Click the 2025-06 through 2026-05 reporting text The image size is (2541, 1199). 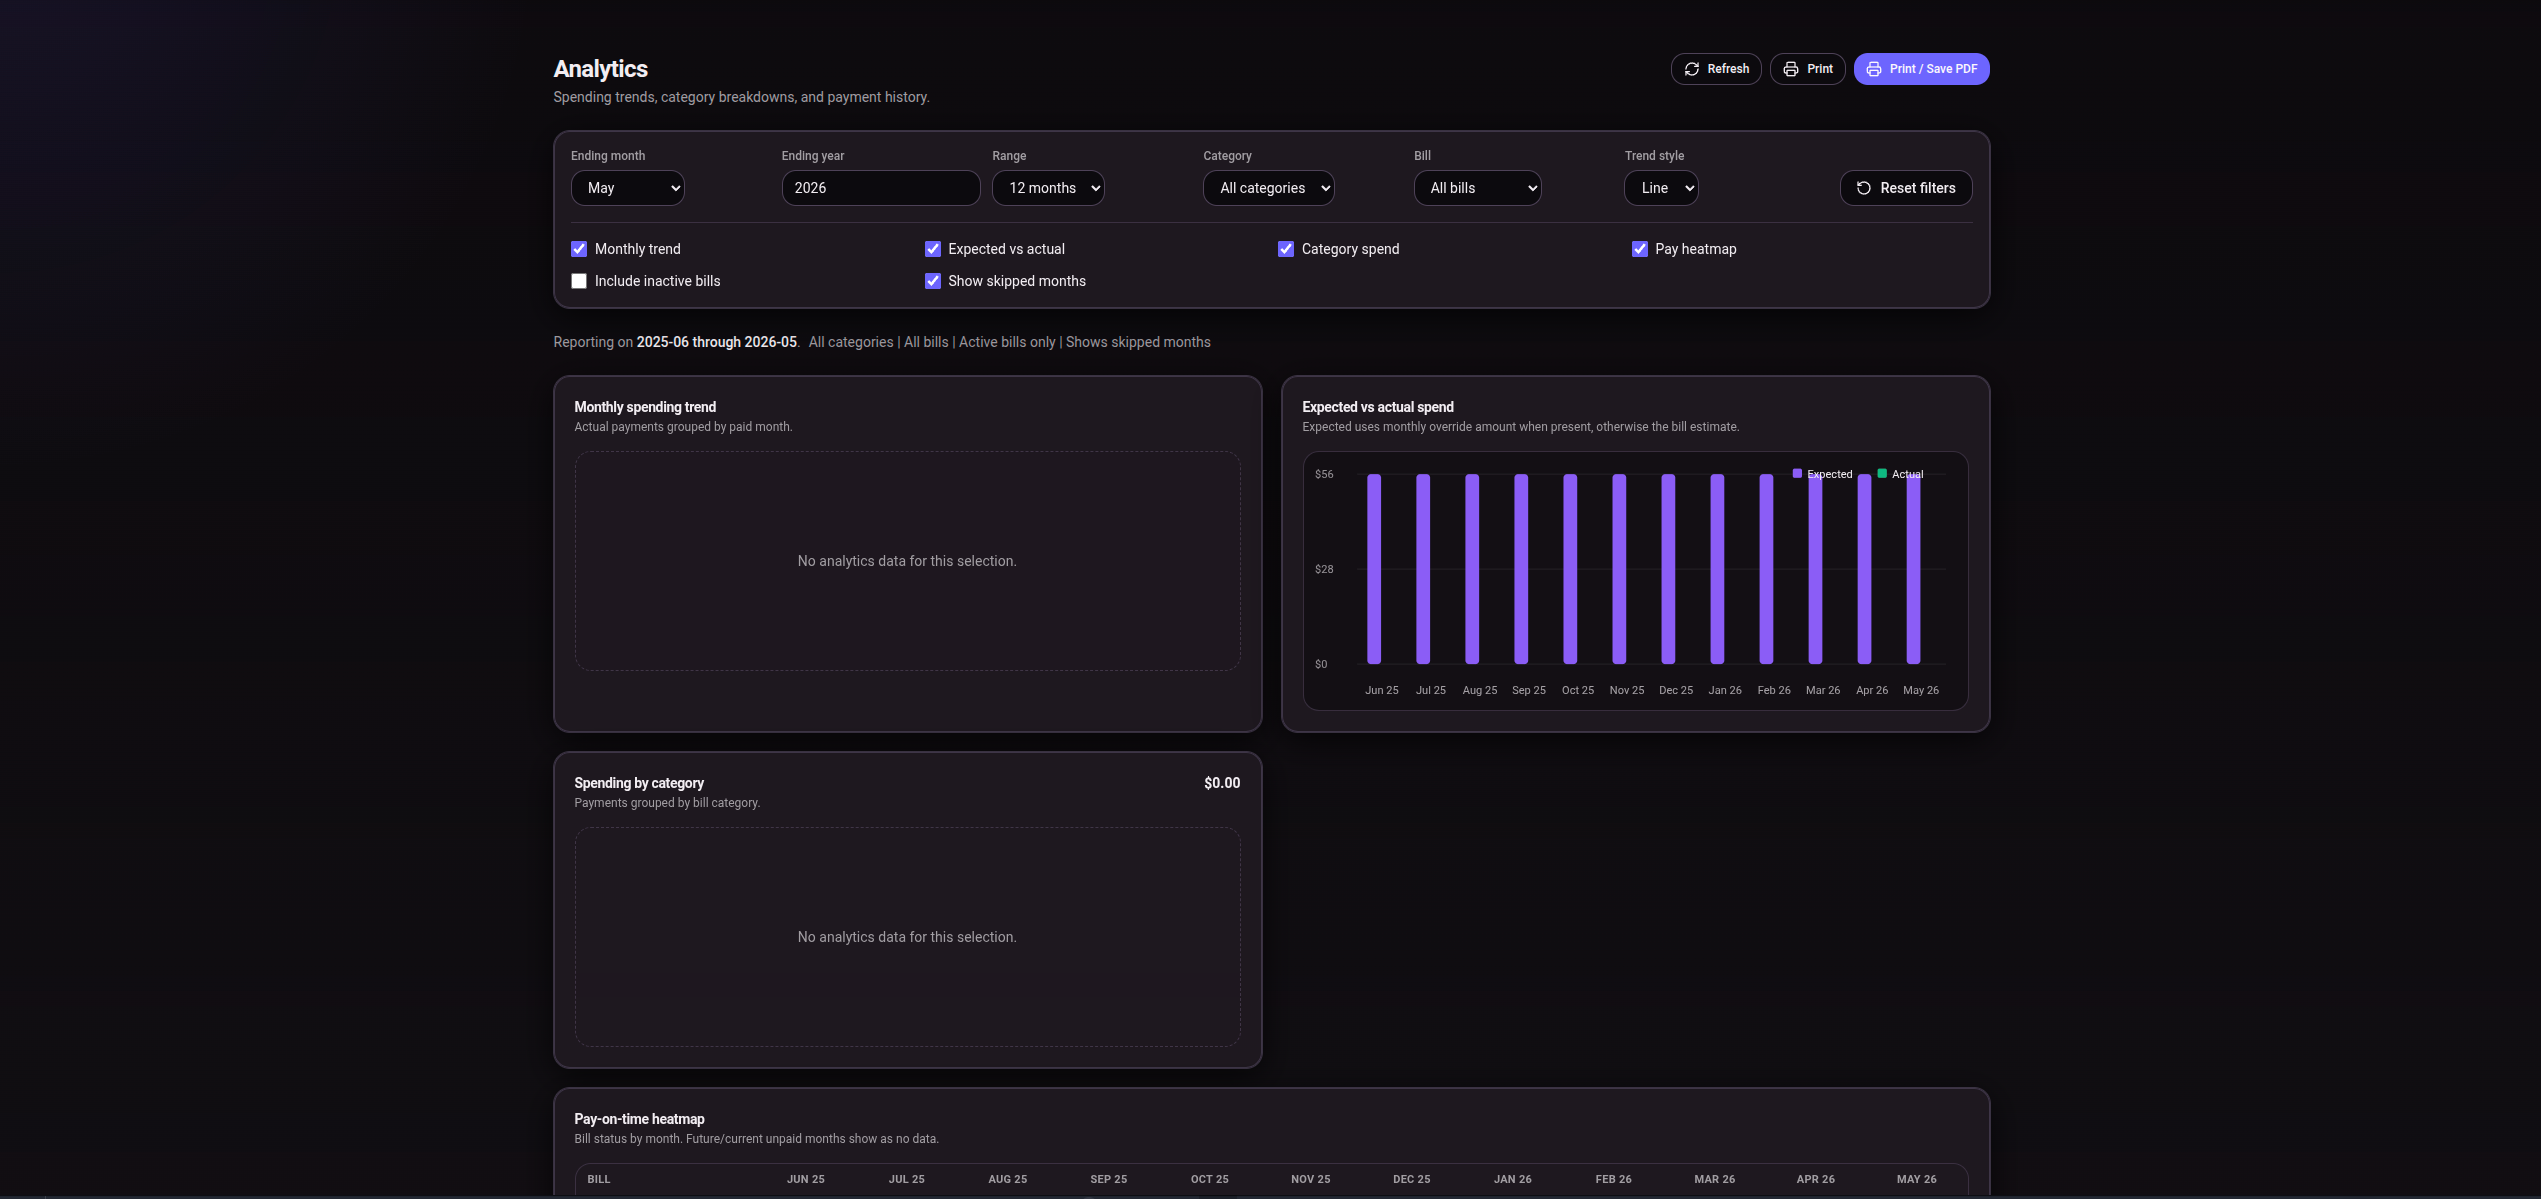pyautogui.click(x=716, y=342)
